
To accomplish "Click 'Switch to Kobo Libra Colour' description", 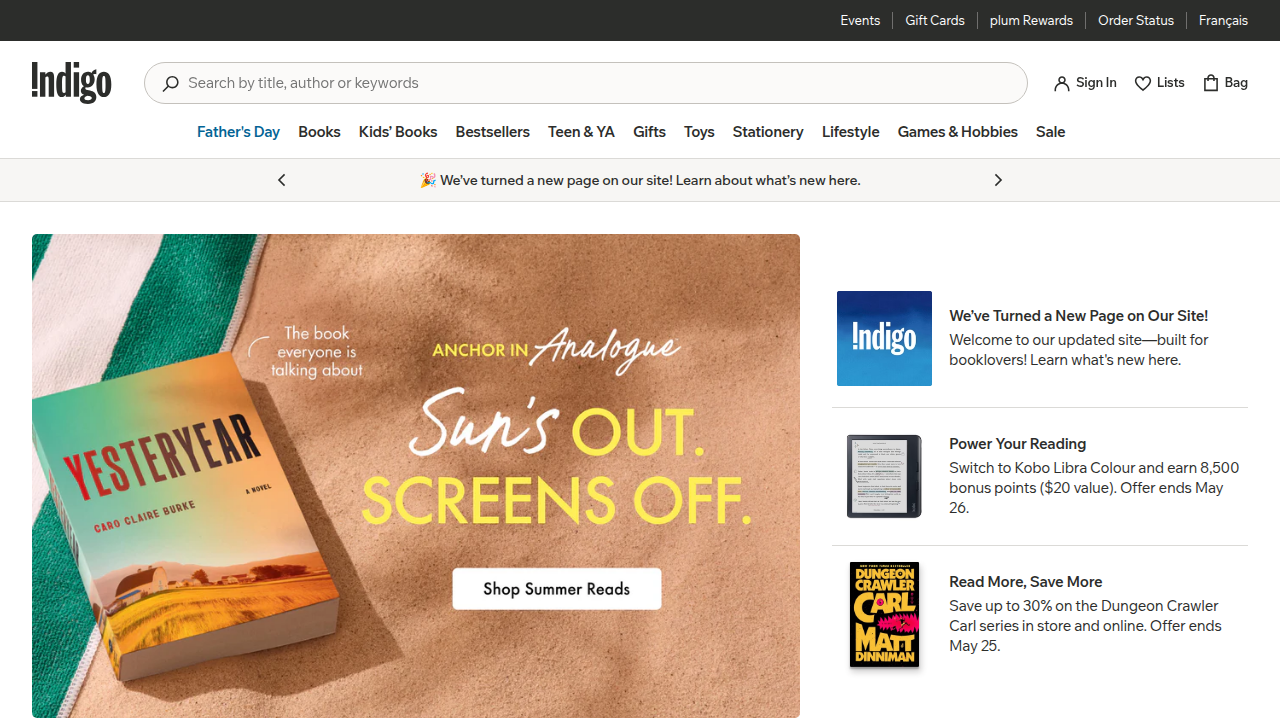I will click(x=1094, y=488).
